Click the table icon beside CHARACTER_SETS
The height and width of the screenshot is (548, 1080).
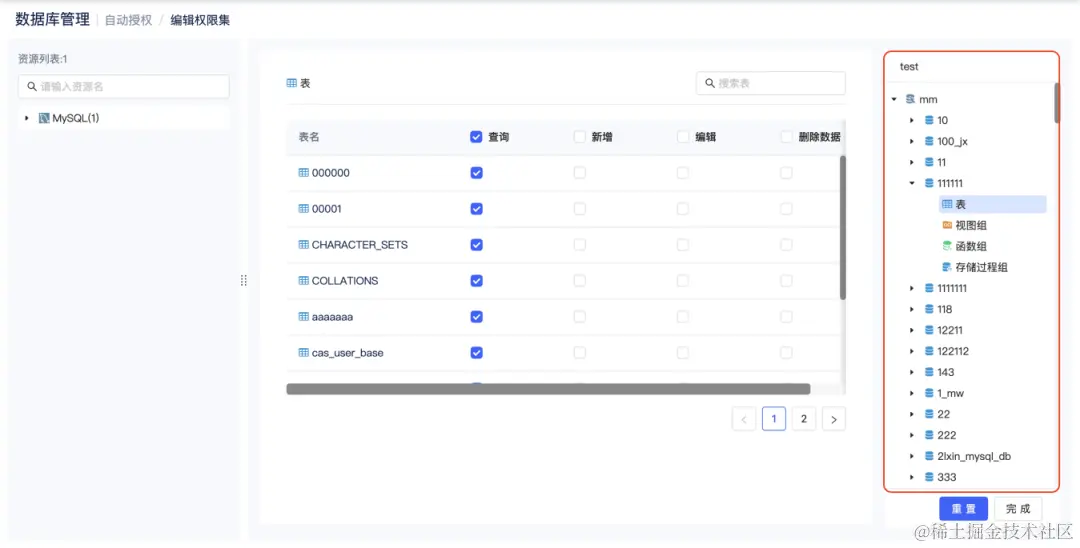click(304, 244)
